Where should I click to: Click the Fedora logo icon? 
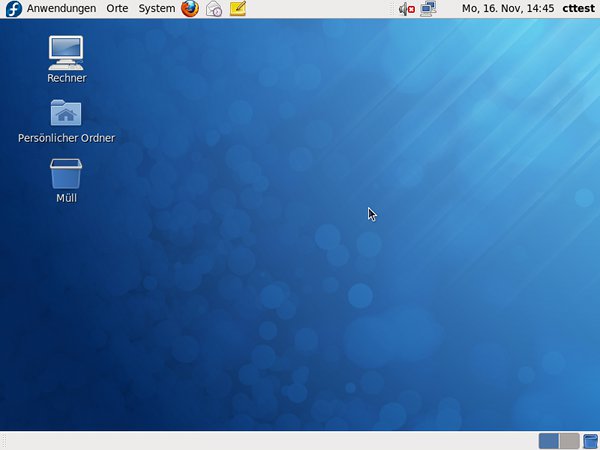pos(14,9)
